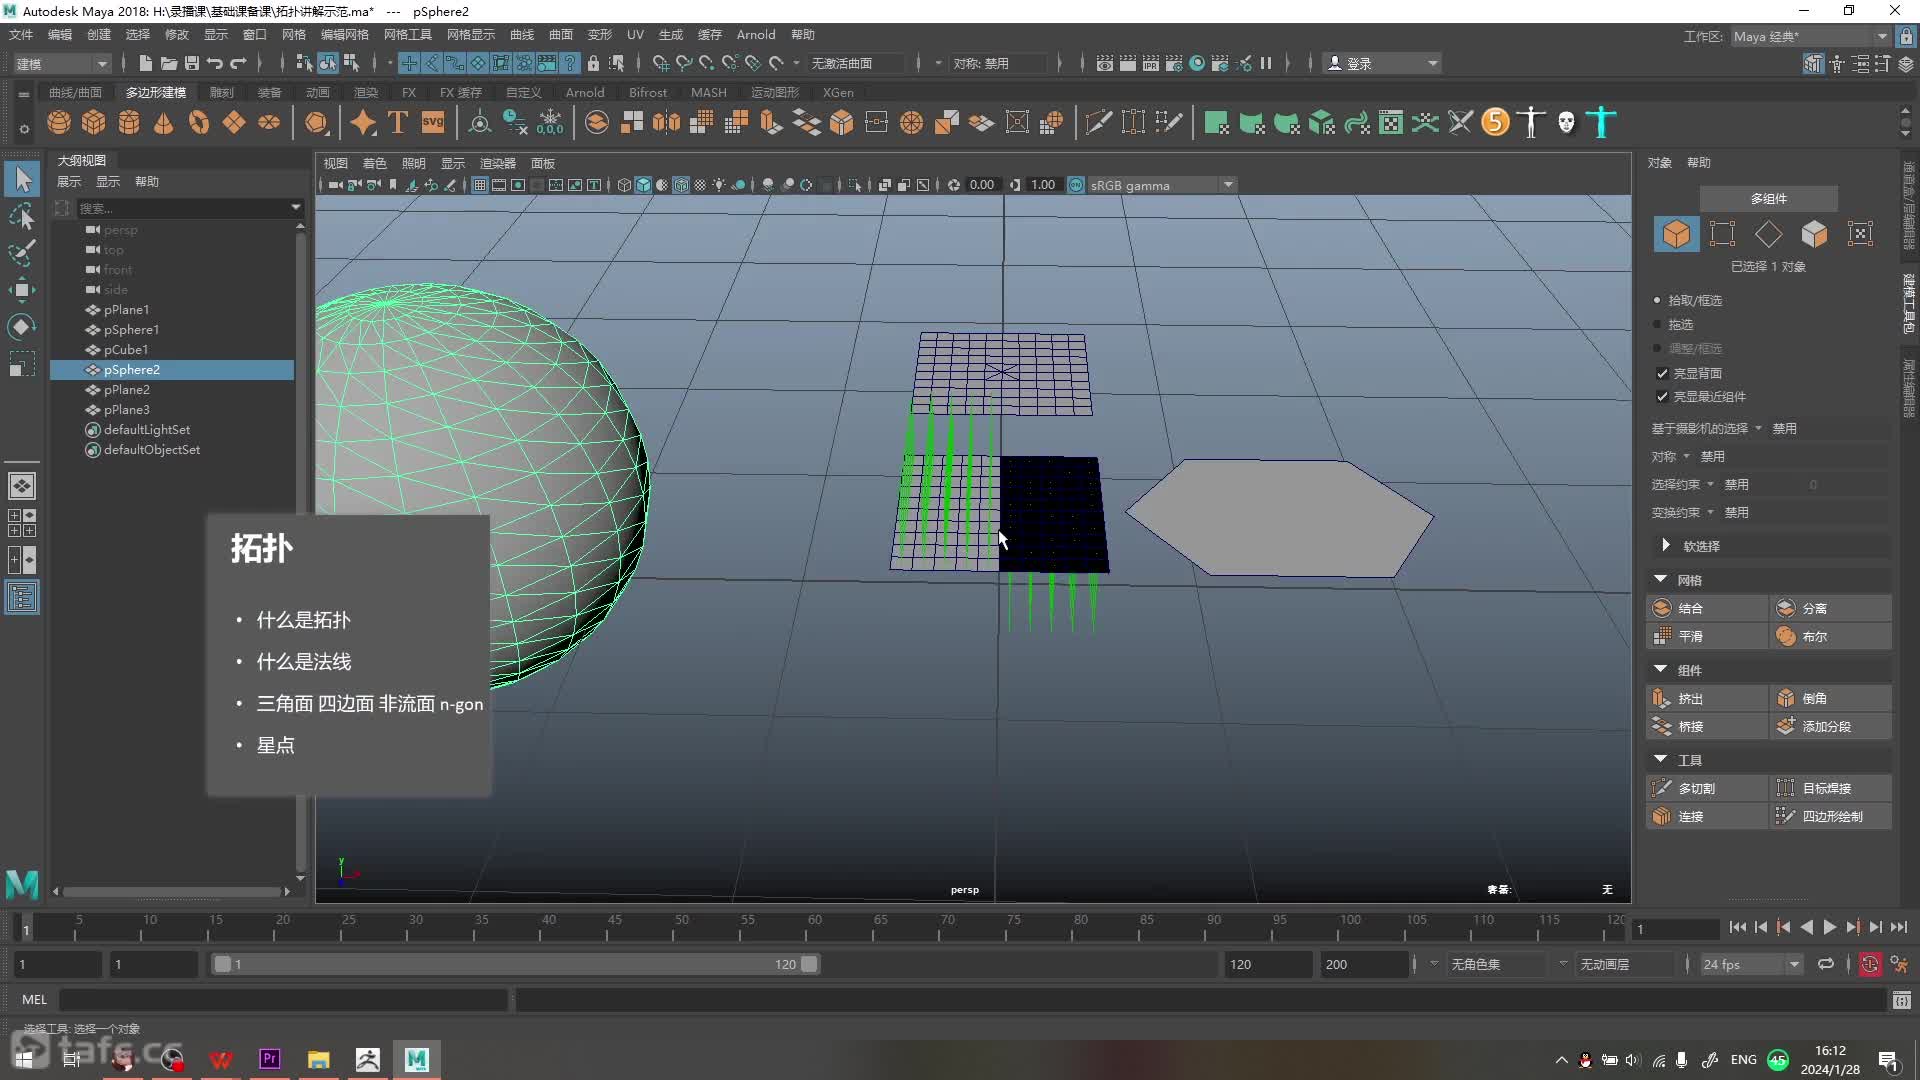The image size is (1920, 1080).
Task: Open the 文件 menu
Action: (x=21, y=35)
